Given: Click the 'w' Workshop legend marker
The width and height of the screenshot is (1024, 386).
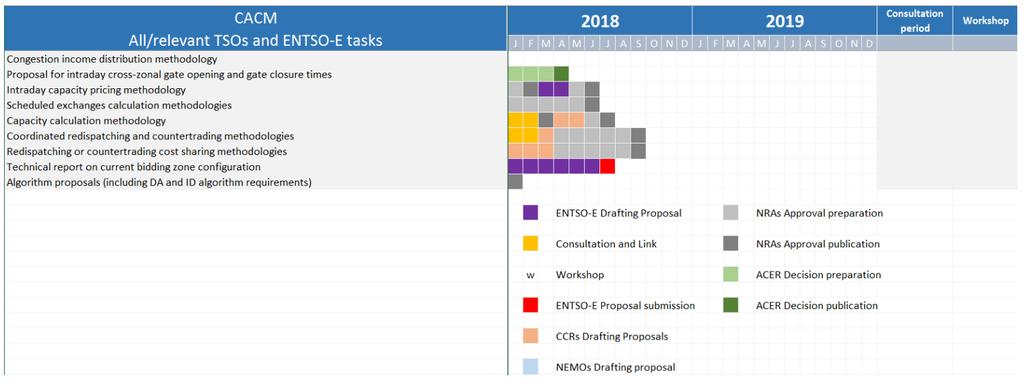Looking at the screenshot, I should coord(530,275).
